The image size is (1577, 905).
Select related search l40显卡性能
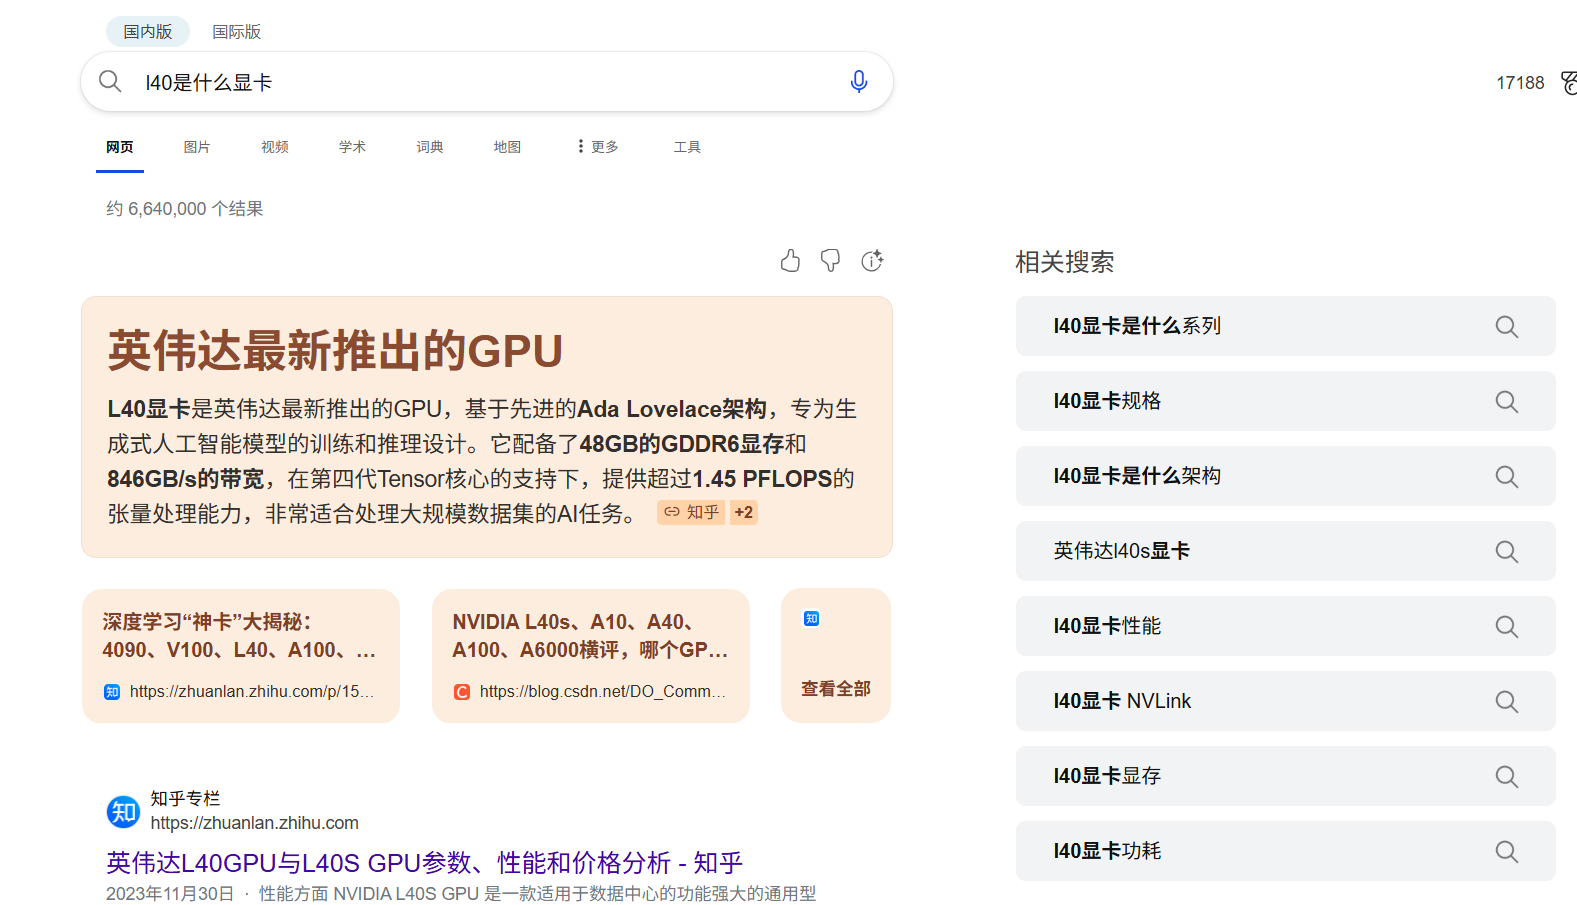click(1286, 626)
